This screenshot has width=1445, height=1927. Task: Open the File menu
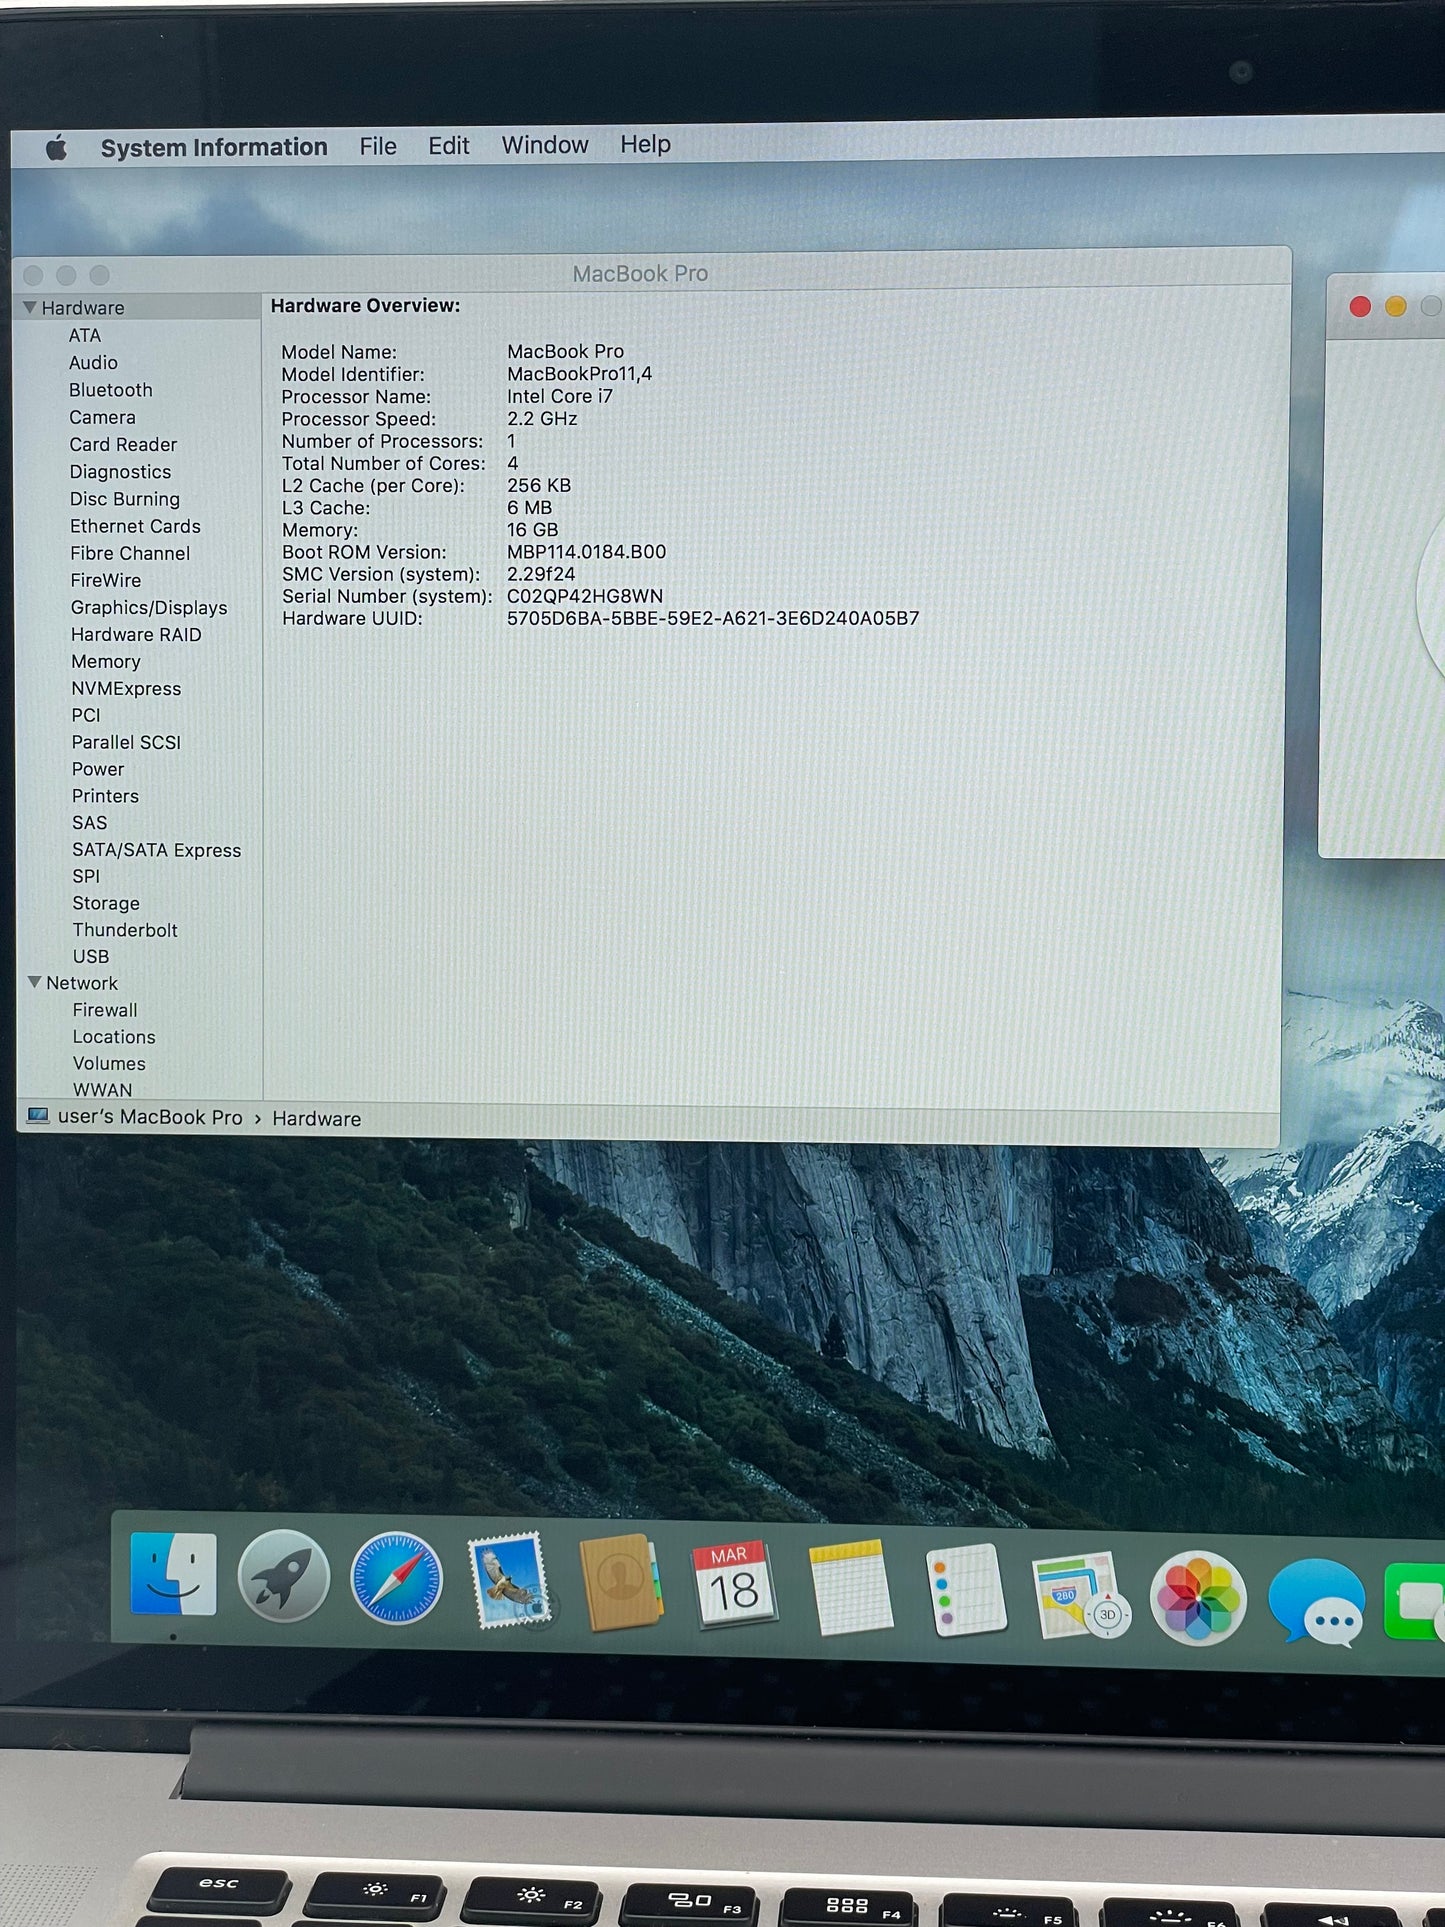tap(378, 146)
